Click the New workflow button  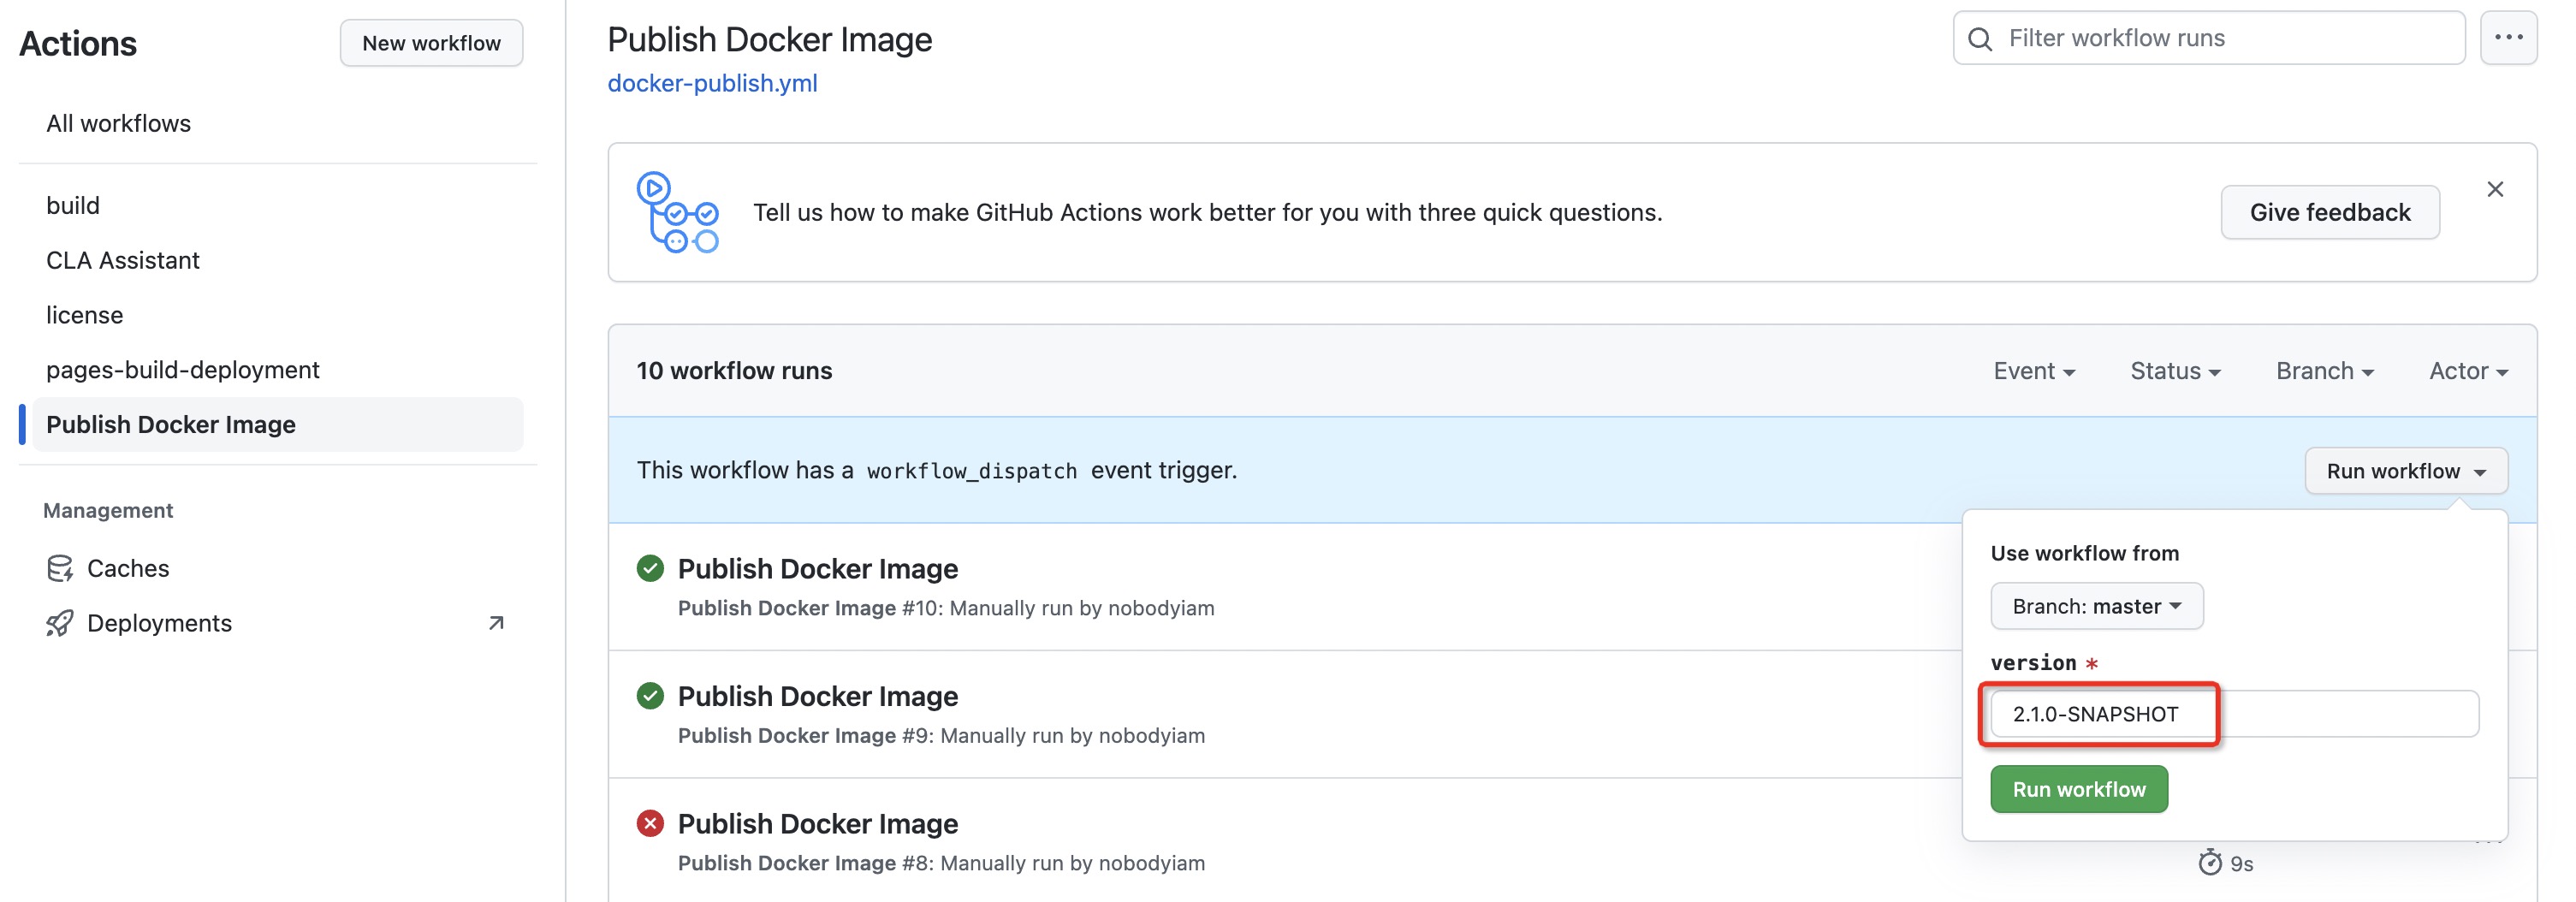point(431,43)
